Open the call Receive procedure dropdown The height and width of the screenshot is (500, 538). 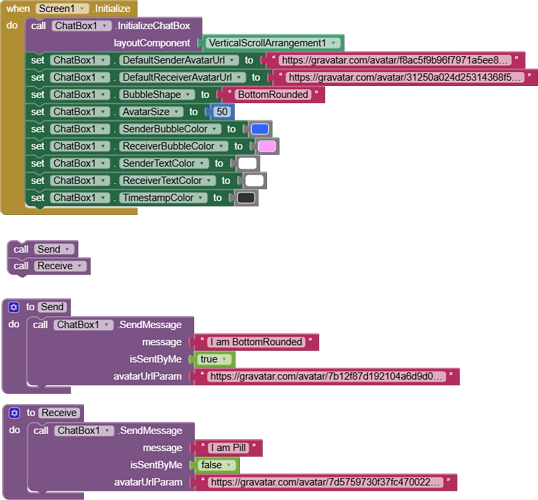[x=60, y=266]
